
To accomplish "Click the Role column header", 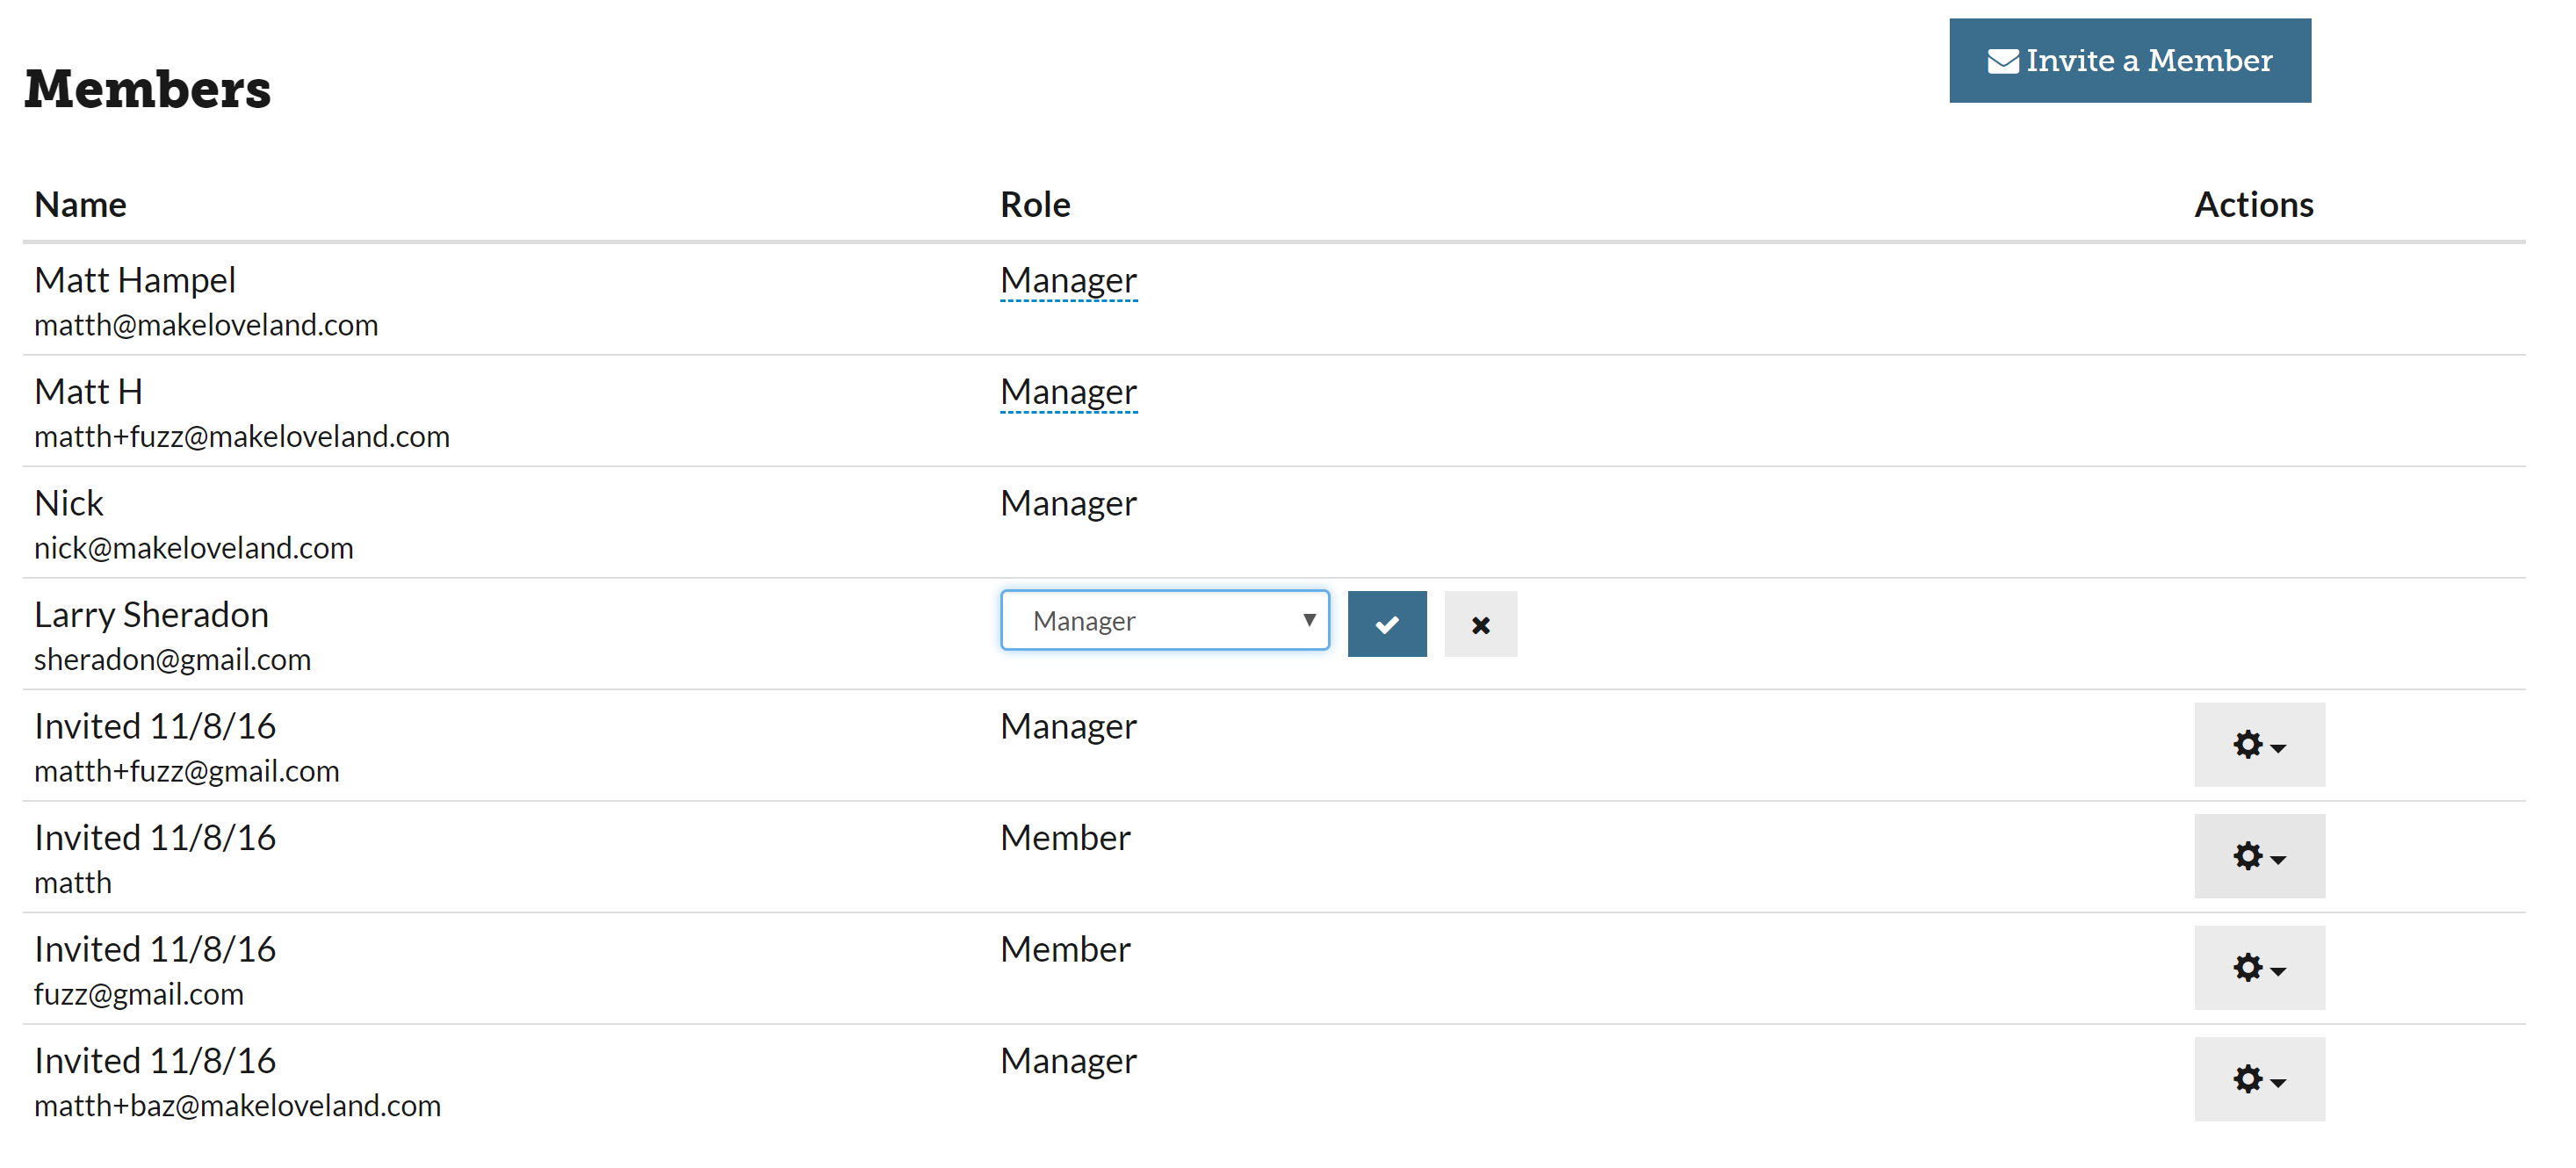I will pyautogui.click(x=1035, y=204).
